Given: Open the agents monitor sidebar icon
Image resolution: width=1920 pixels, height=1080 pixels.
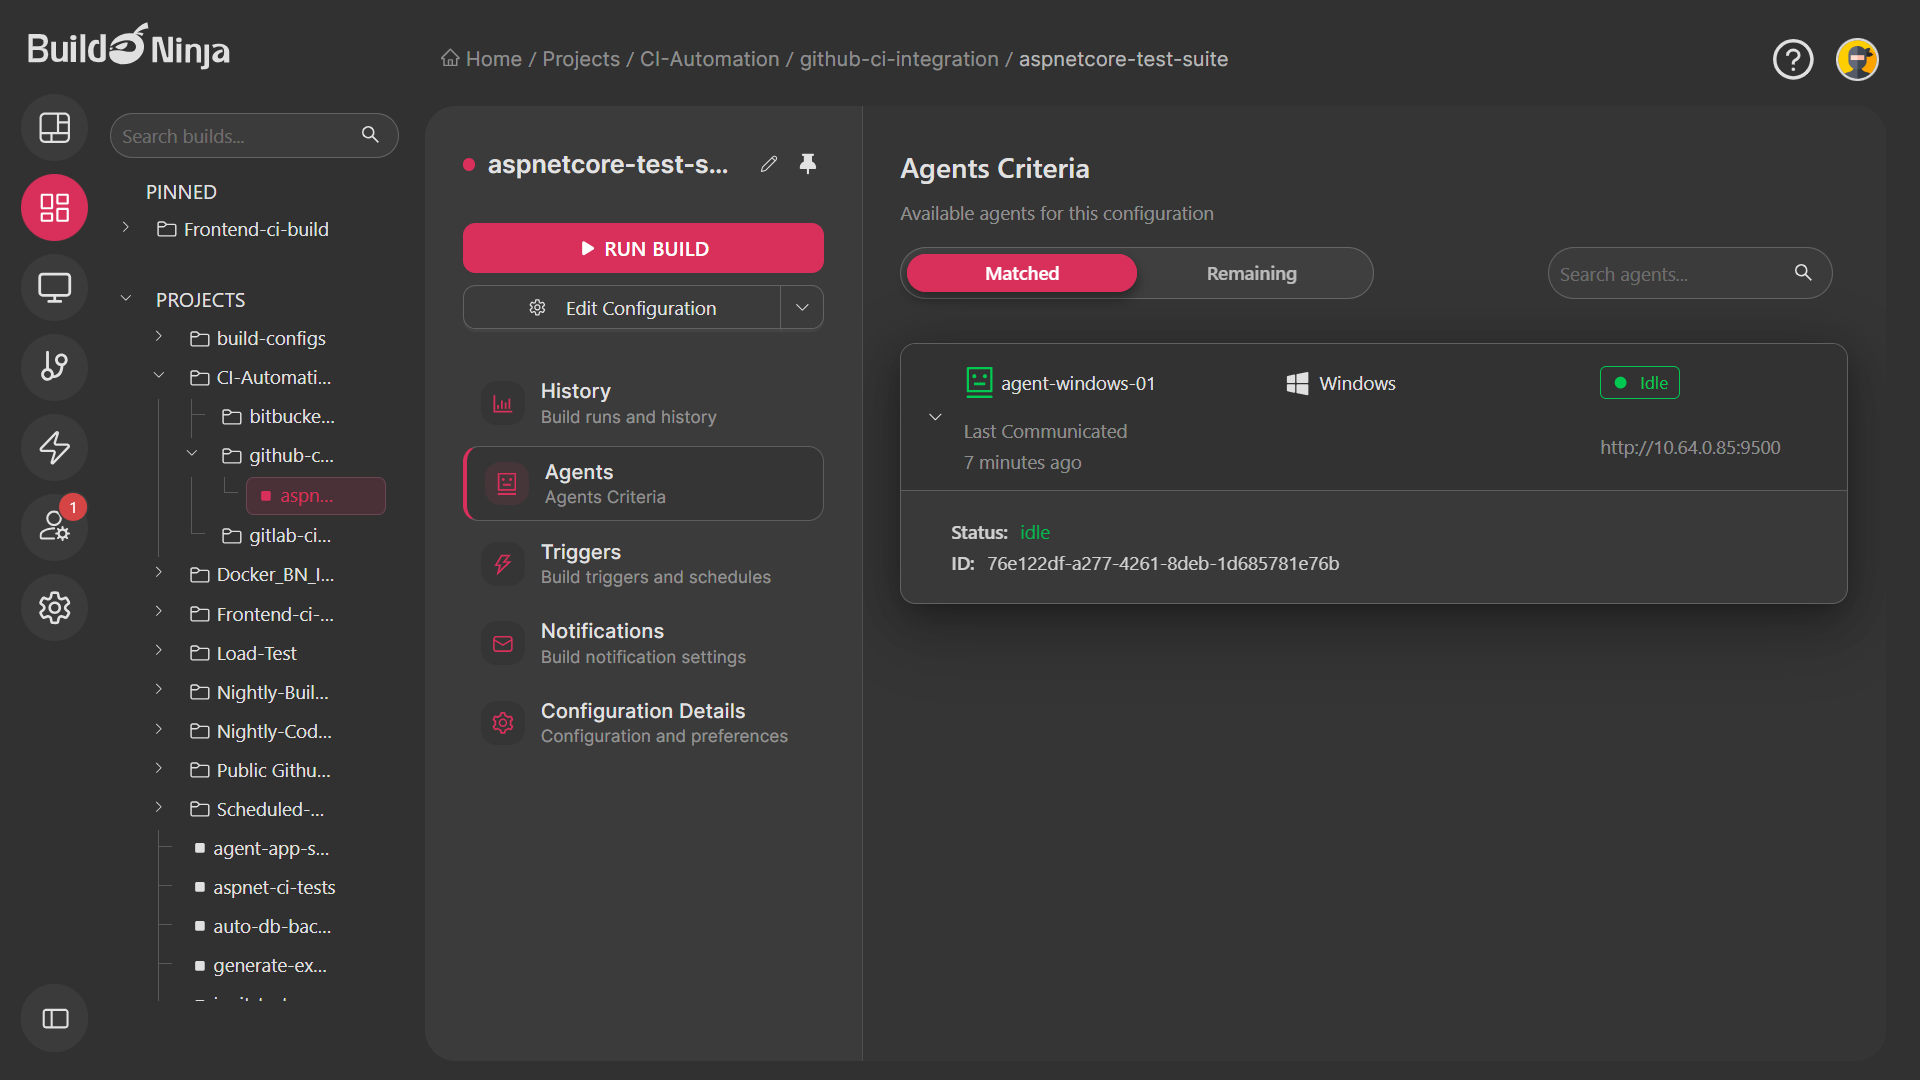Looking at the screenshot, I should click(54, 288).
